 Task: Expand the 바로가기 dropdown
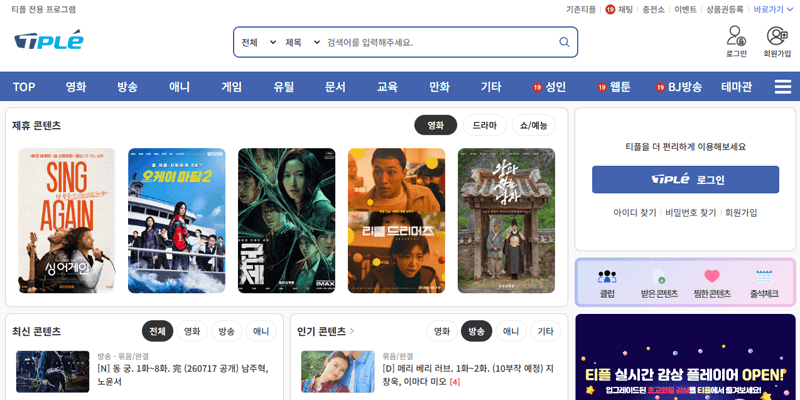pyautogui.click(x=773, y=9)
